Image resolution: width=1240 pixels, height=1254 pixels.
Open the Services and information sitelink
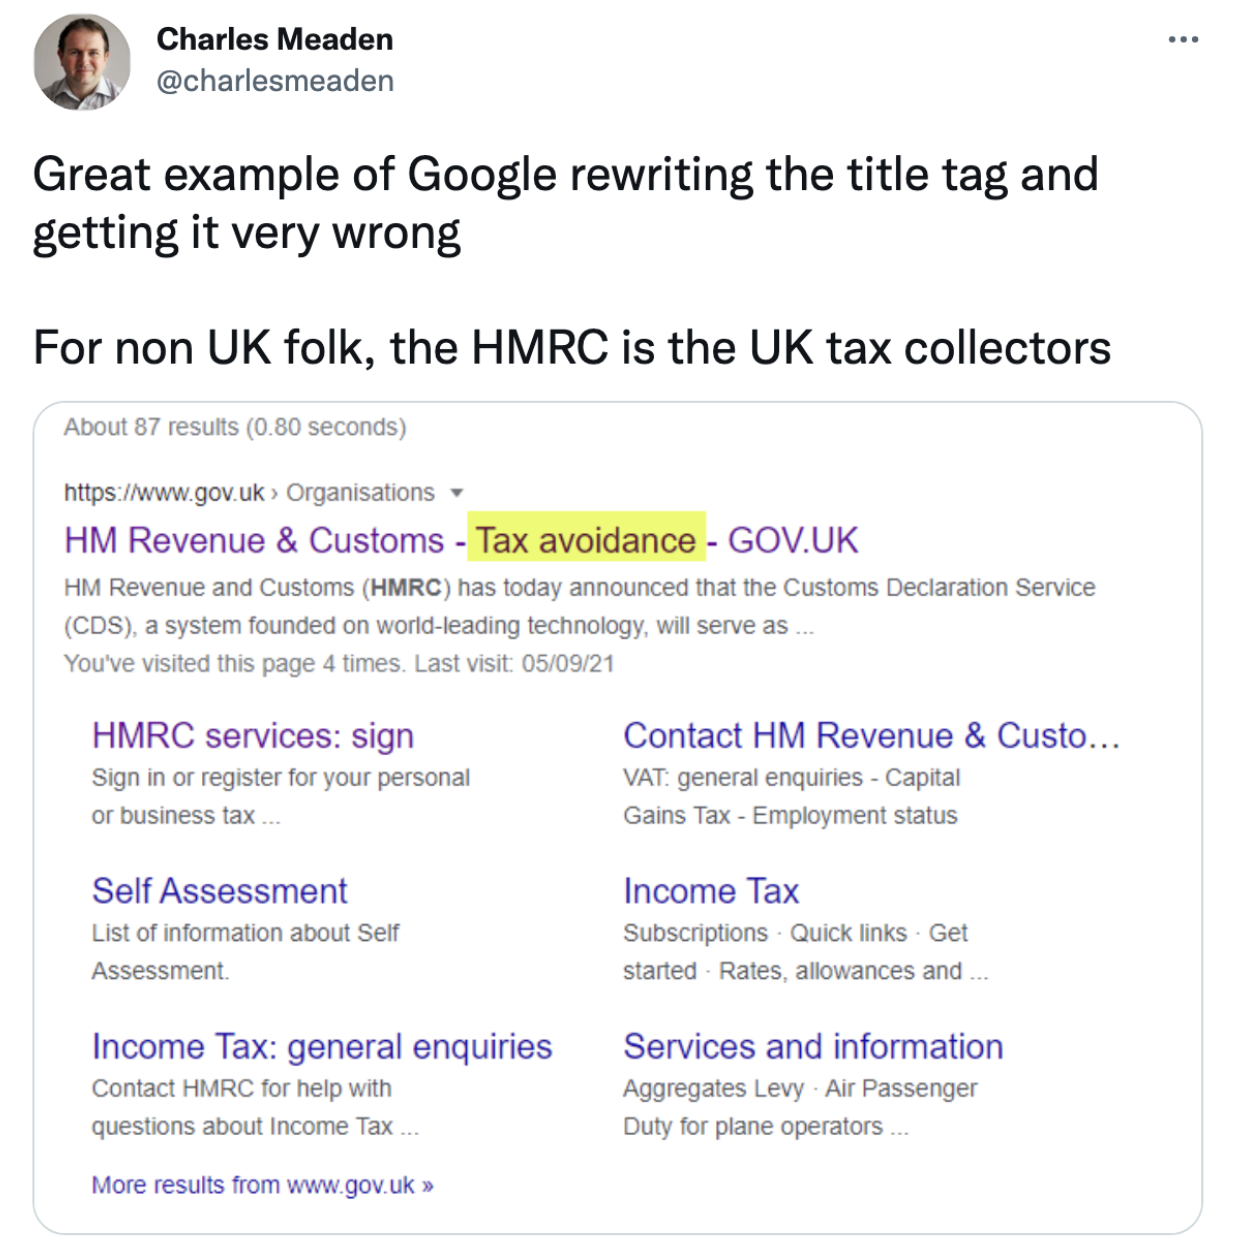[813, 1047]
